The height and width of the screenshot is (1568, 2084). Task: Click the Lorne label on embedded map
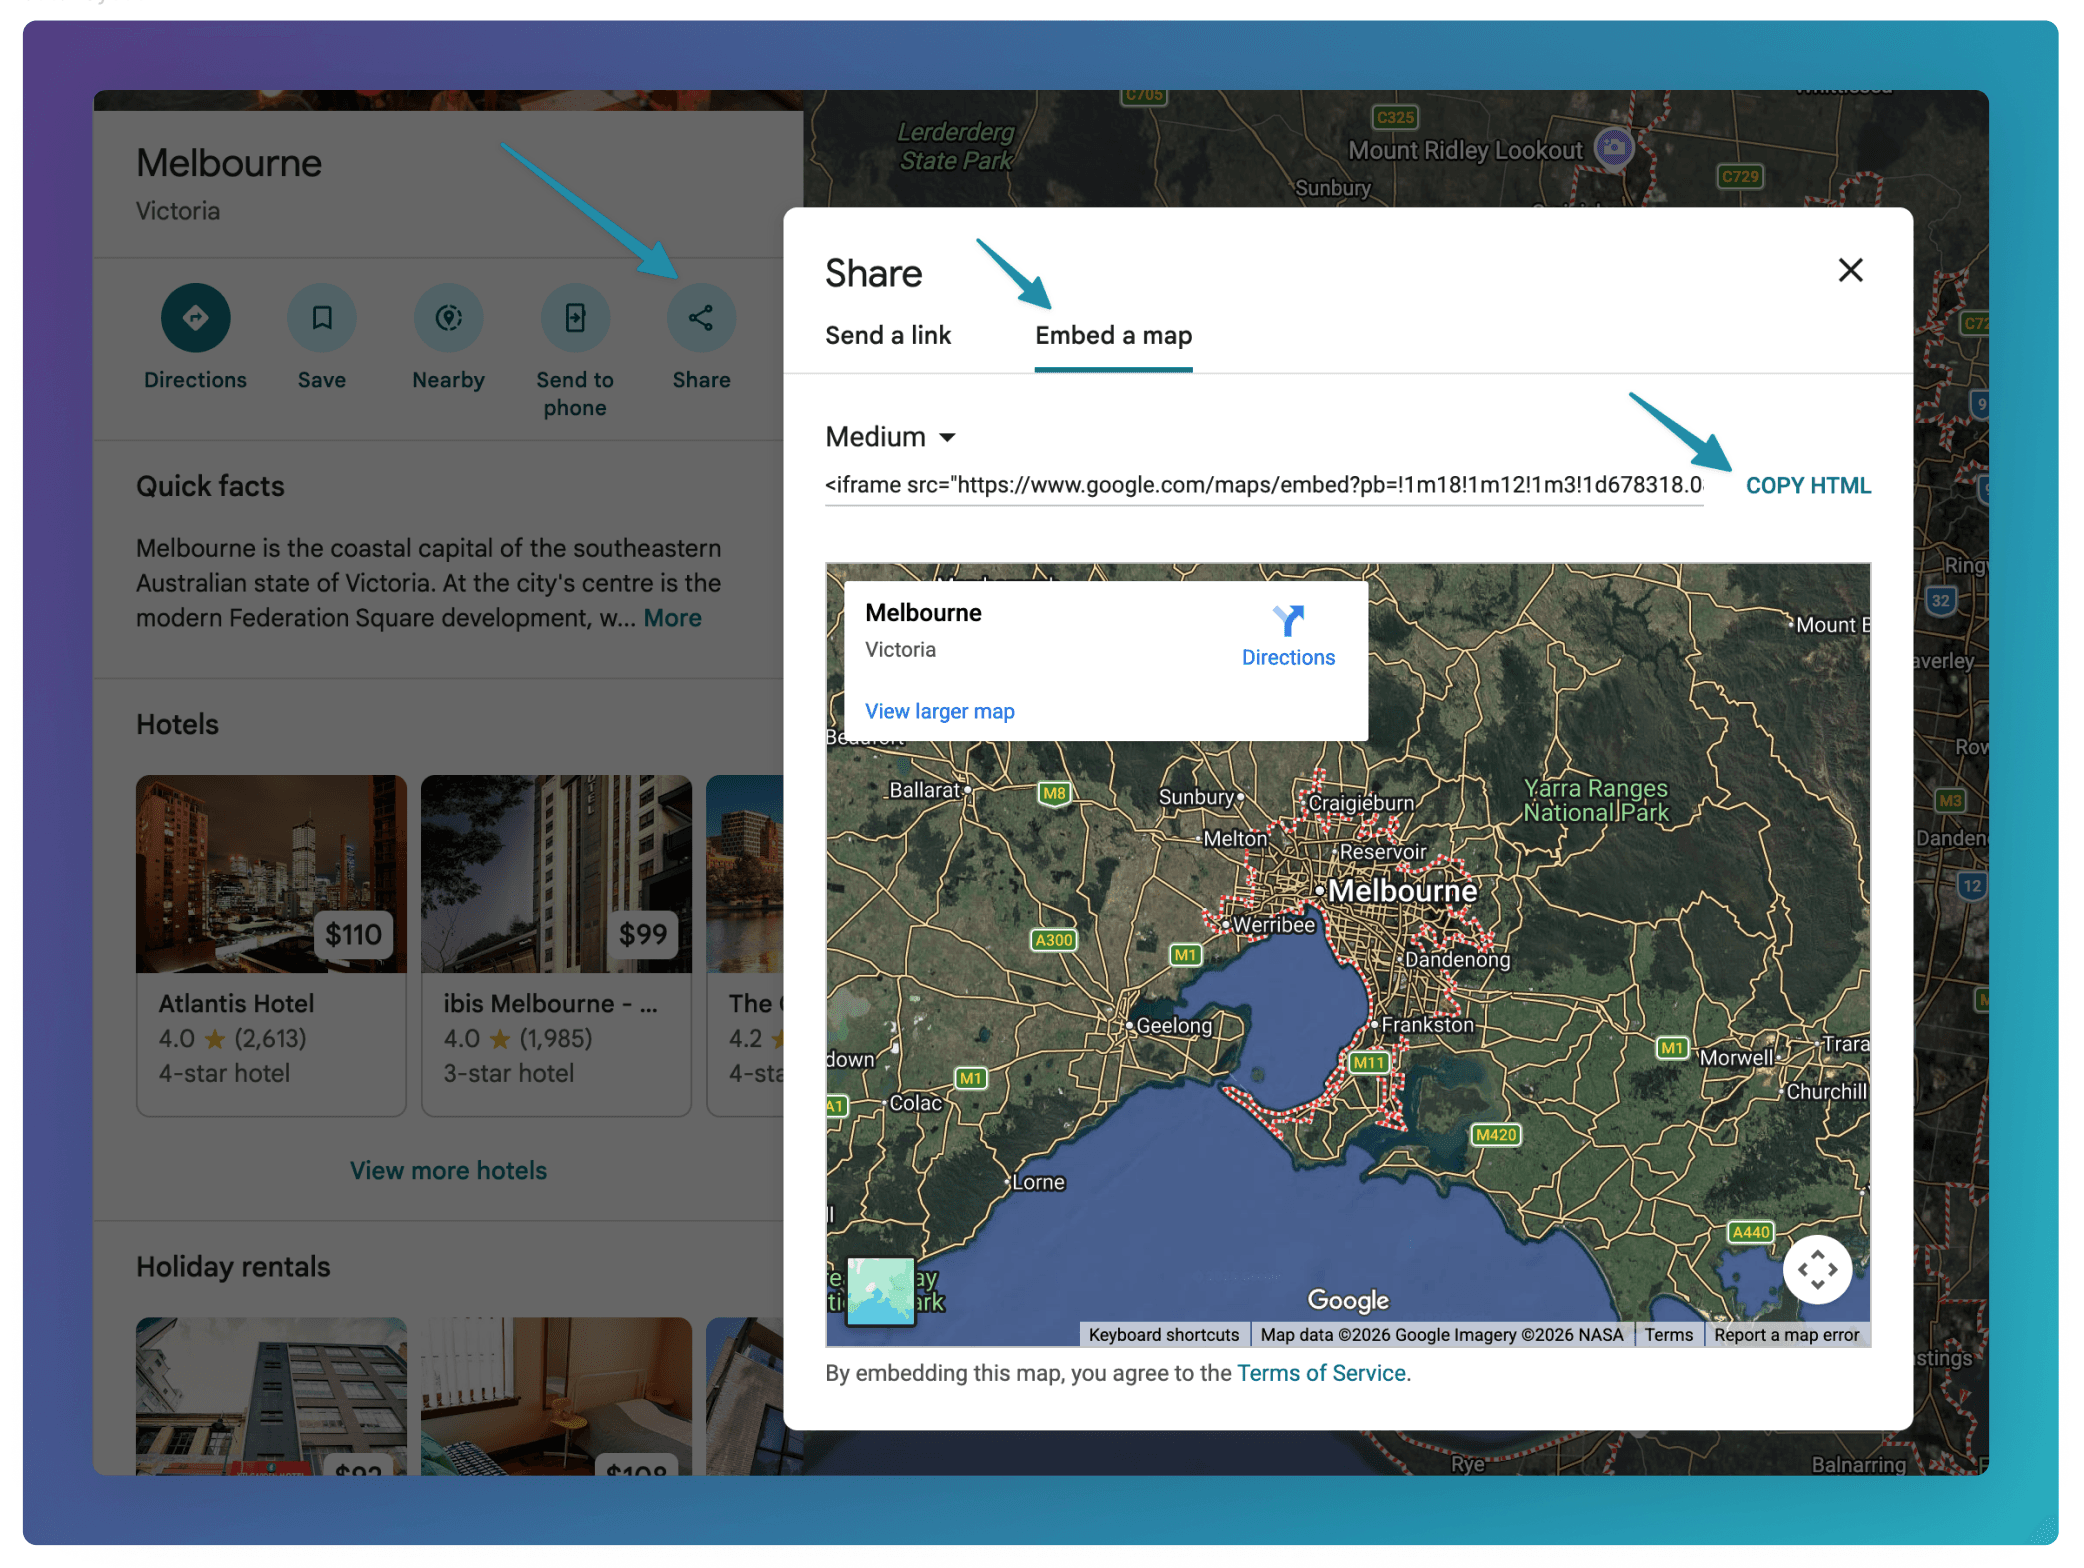[x=1038, y=1182]
